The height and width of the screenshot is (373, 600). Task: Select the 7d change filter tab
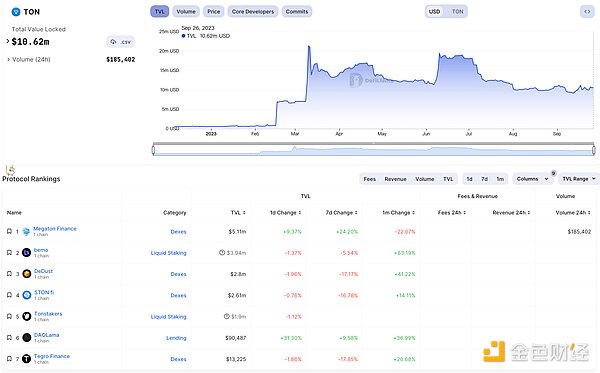[x=484, y=179]
